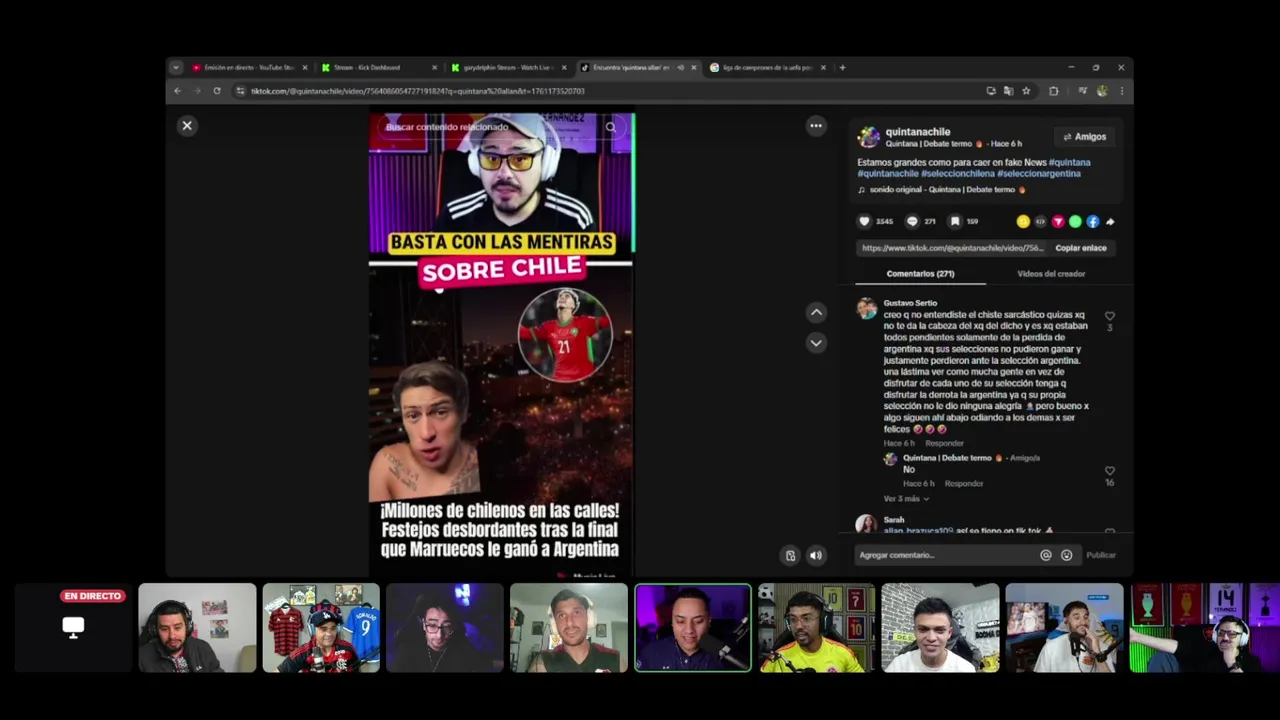This screenshot has width=1280, height=720.
Task: Click browser back arrow
Action: click(x=178, y=91)
